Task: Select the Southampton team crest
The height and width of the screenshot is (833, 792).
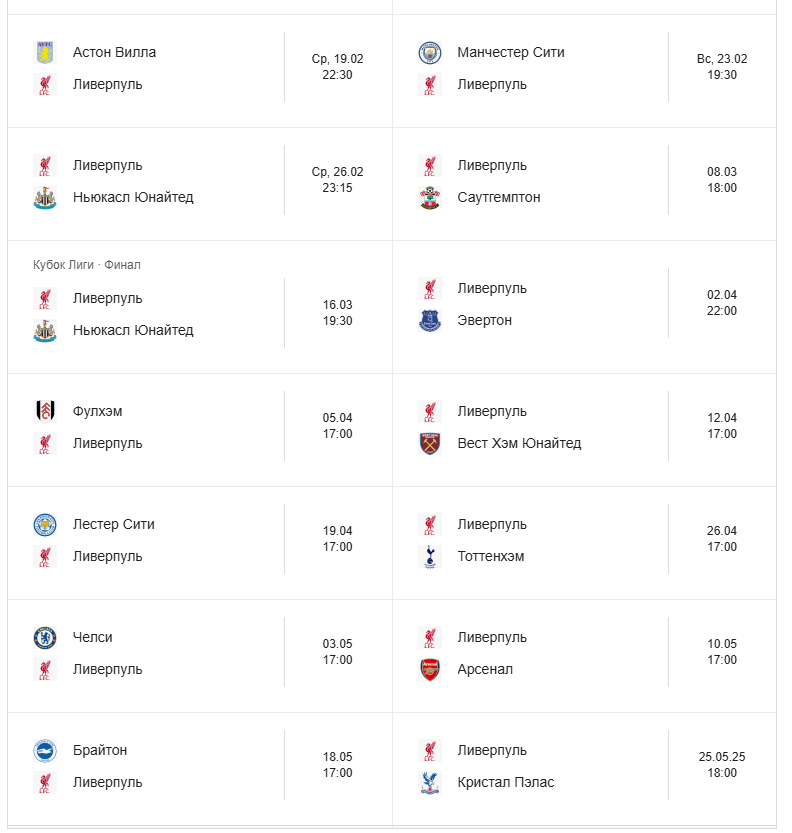Action: (x=430, y=197)
